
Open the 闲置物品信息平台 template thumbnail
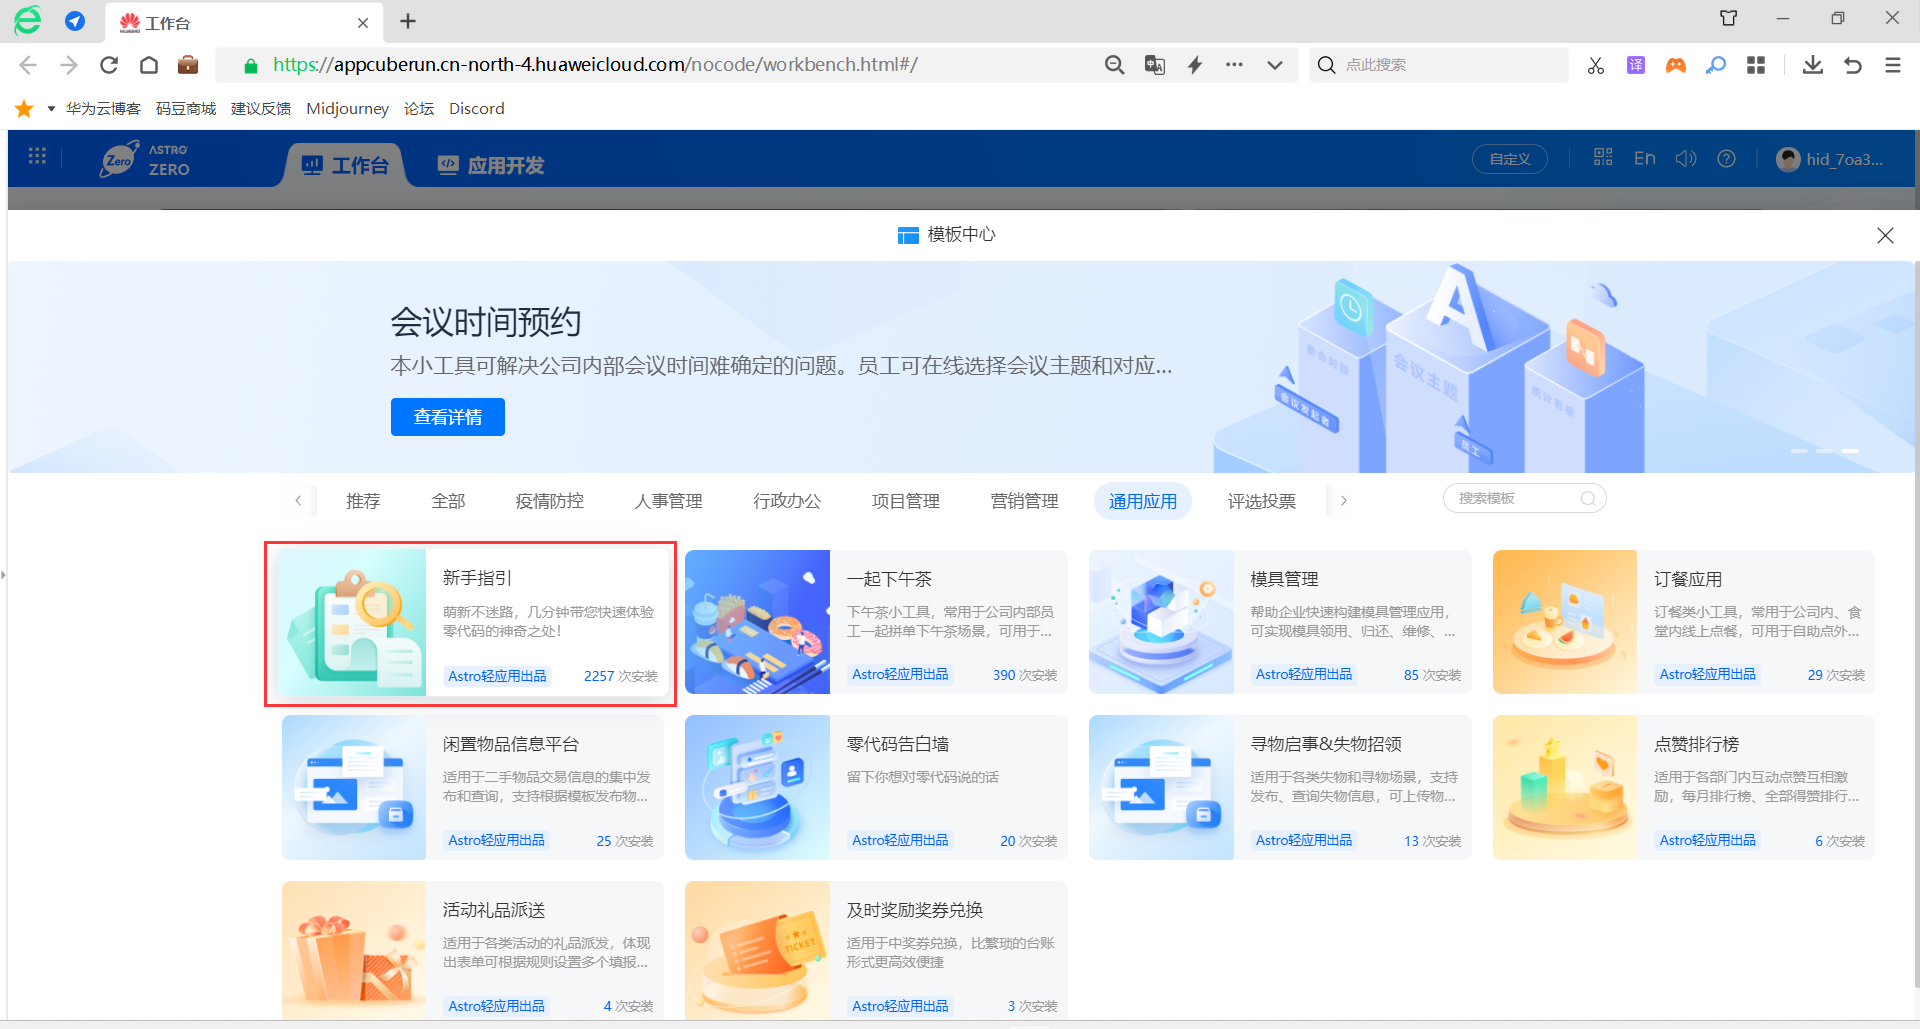click(354, 788)
